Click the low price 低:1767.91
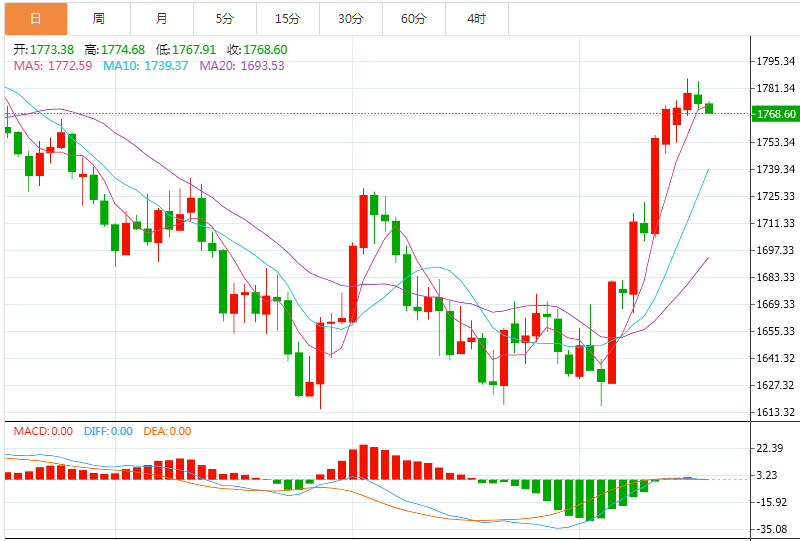Image resolution: width=800 pixels, height=541 pixels. [x=186, y=50]
